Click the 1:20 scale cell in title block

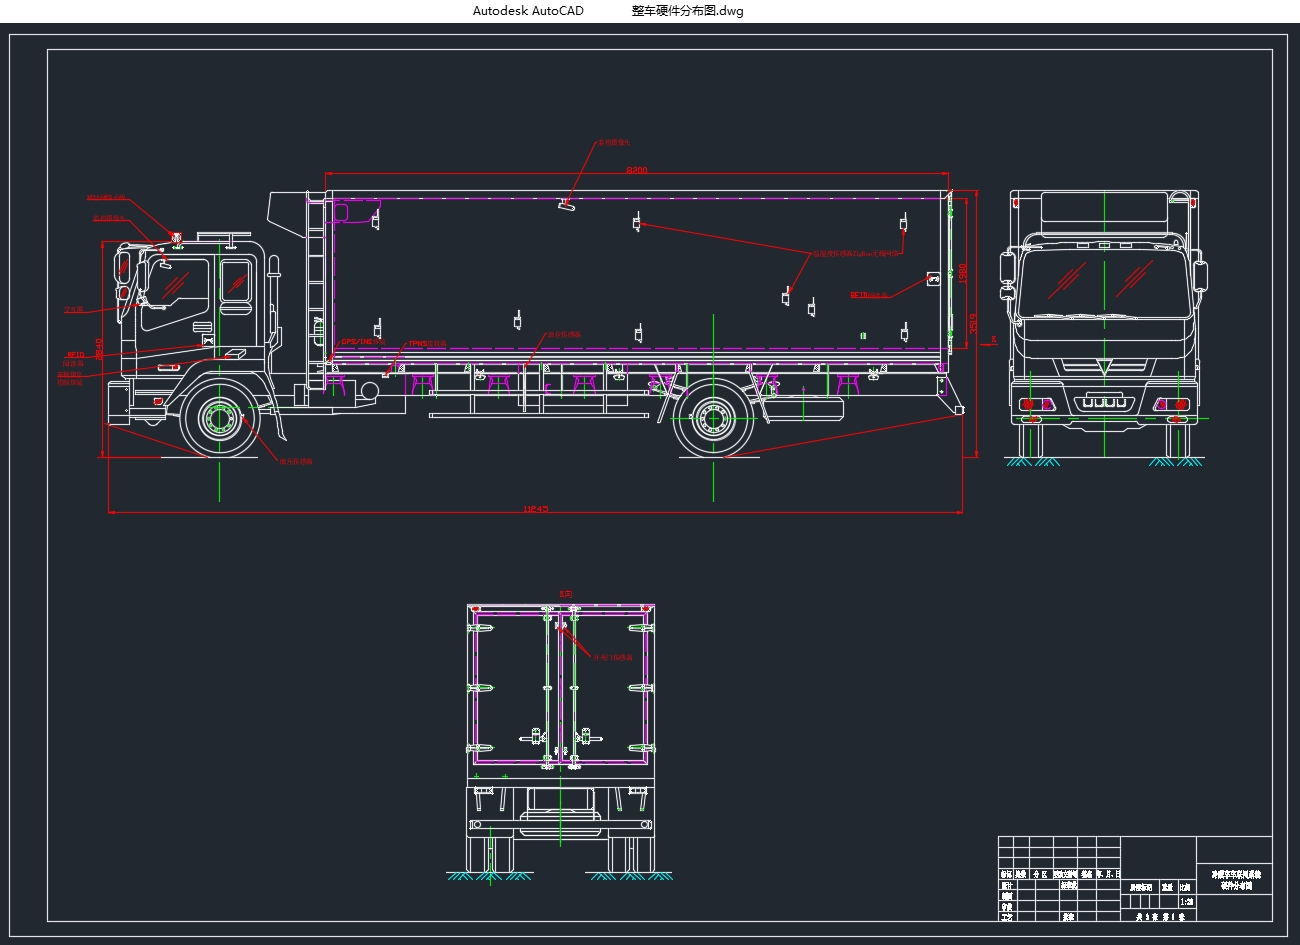pyautogui.click(x=1186, y=901)
